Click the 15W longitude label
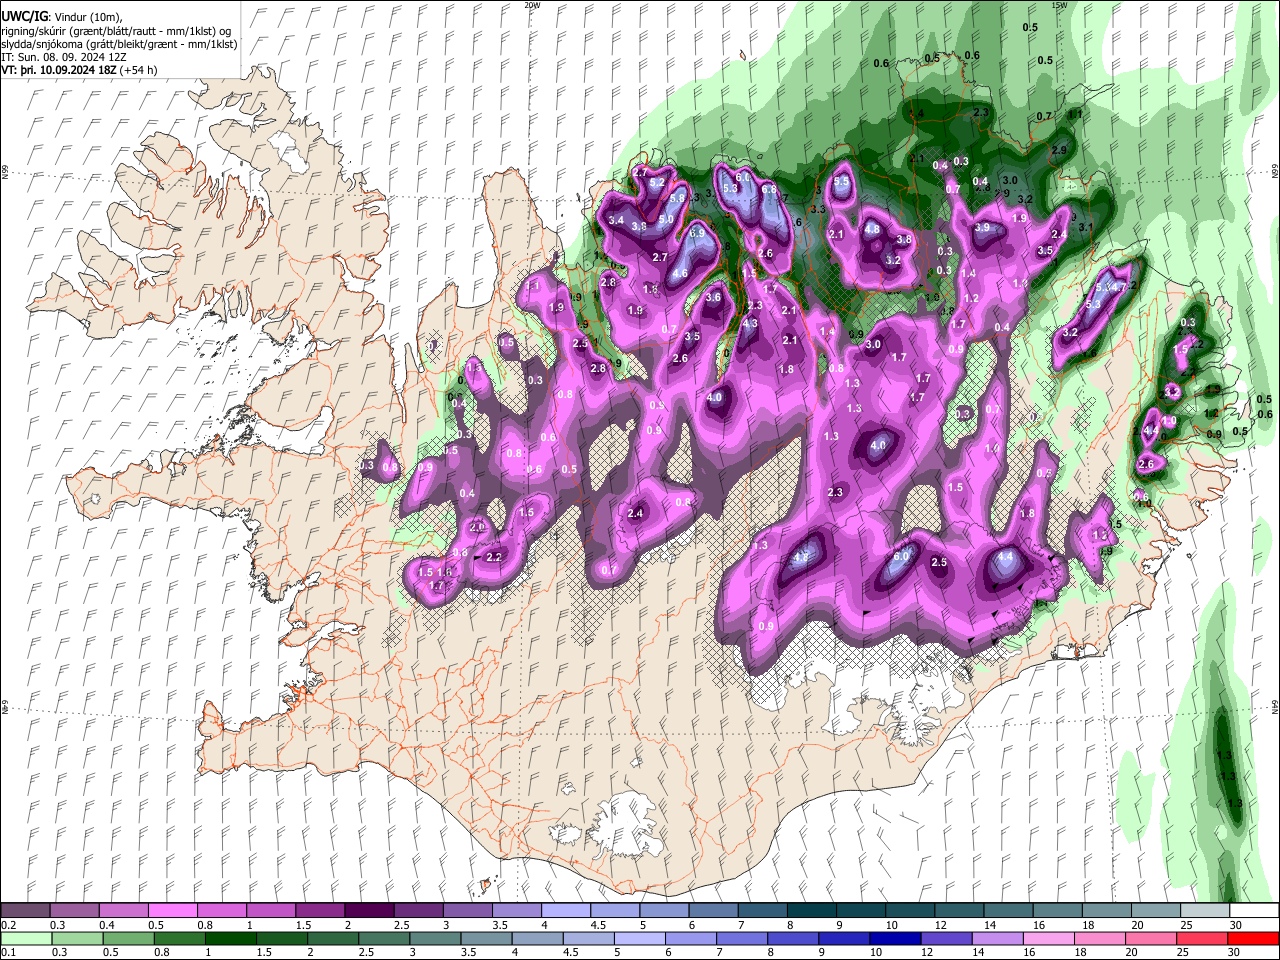 [x=1059, y=5]
